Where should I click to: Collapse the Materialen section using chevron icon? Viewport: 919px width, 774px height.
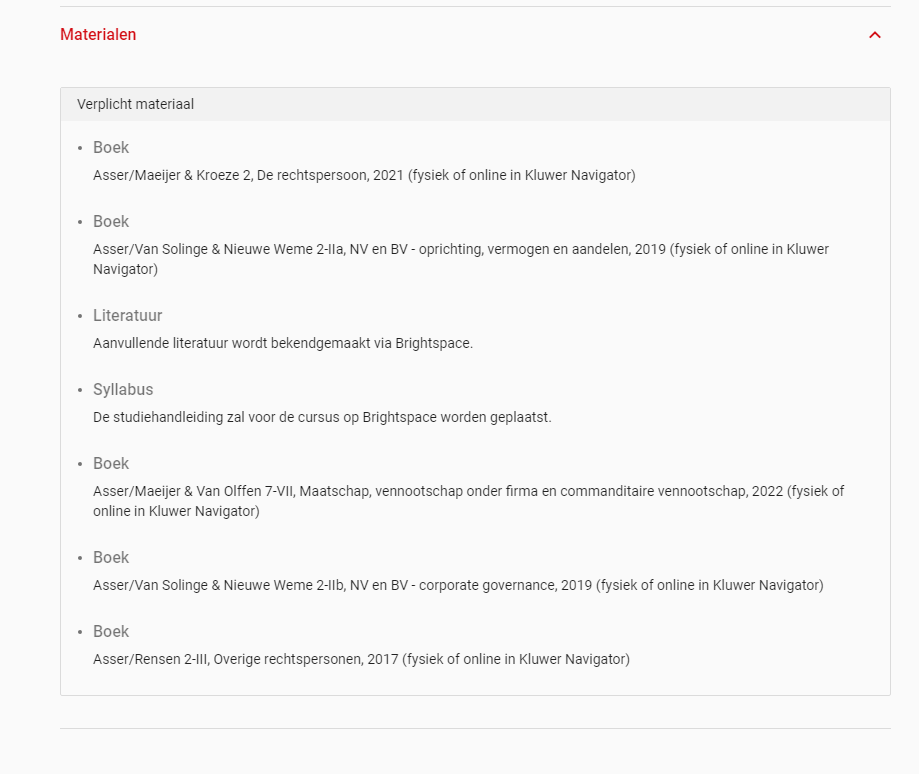tap(875, 35)
